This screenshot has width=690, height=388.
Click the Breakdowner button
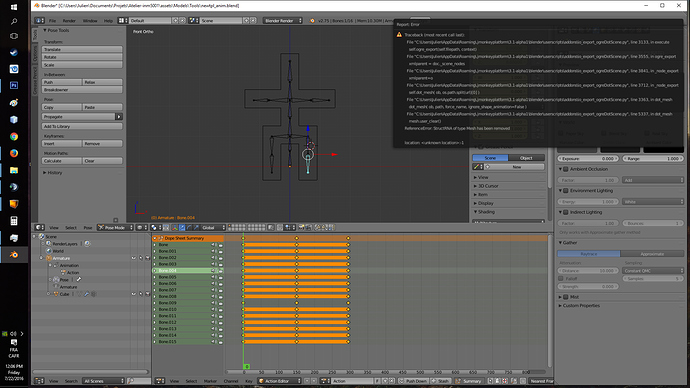click(x=82, y=90)
